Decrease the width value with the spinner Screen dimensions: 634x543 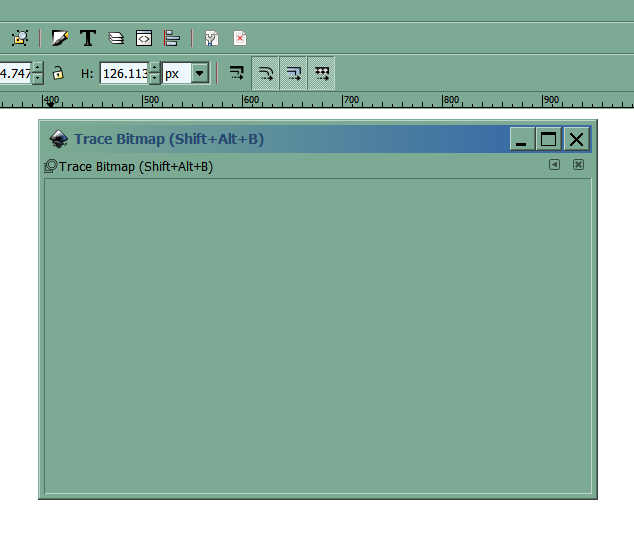[38, 78]
